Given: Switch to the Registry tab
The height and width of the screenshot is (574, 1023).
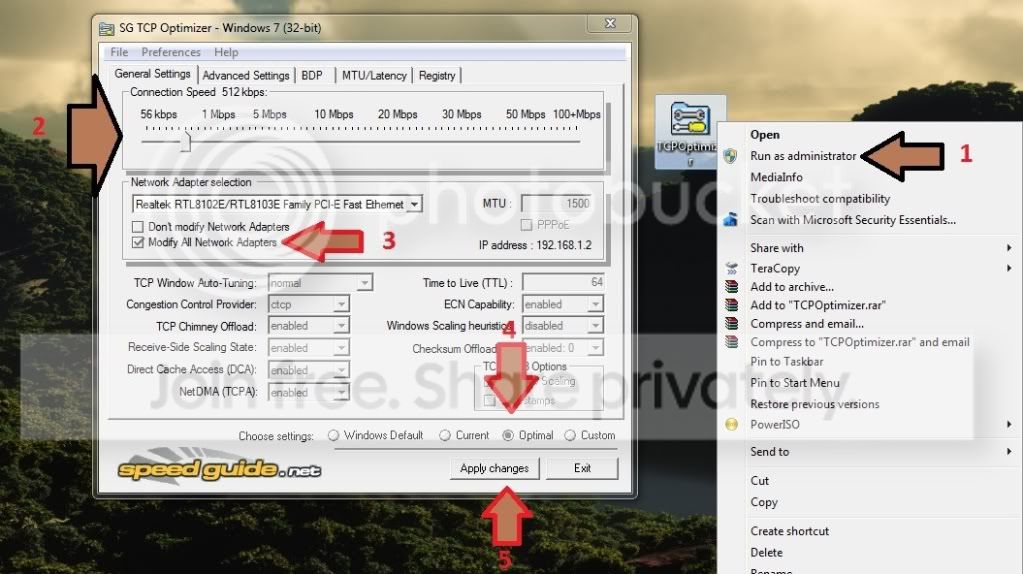Looking at the screenshot, I should [437, 76].
